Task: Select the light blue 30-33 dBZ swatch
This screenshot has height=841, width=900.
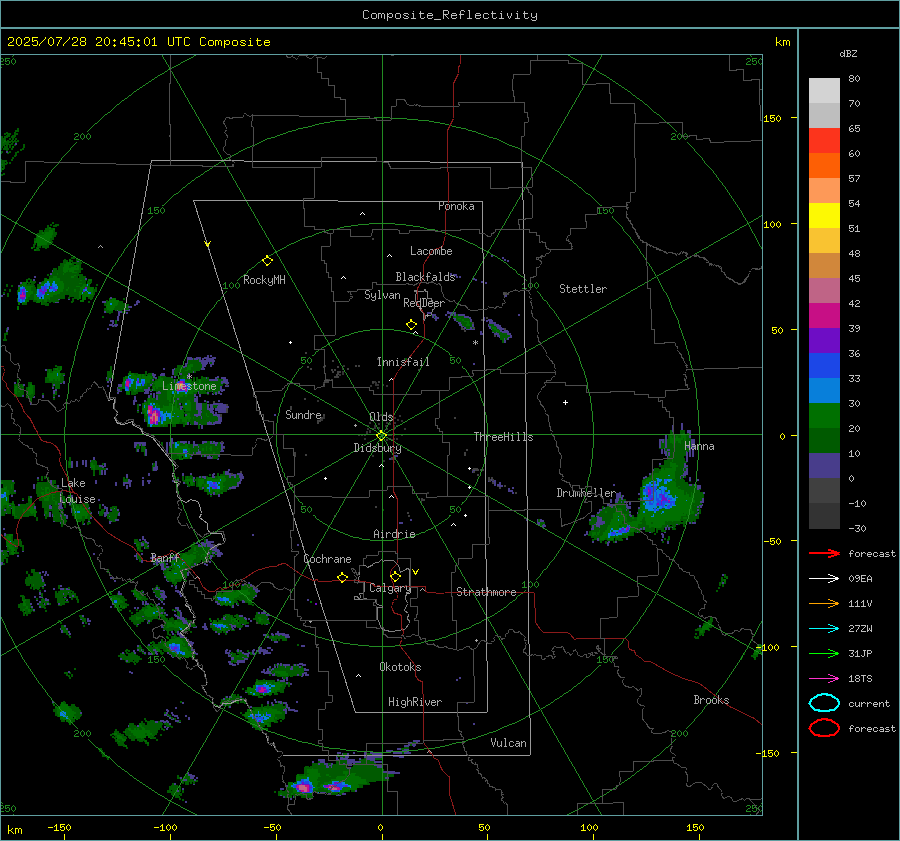Action: 824,390
